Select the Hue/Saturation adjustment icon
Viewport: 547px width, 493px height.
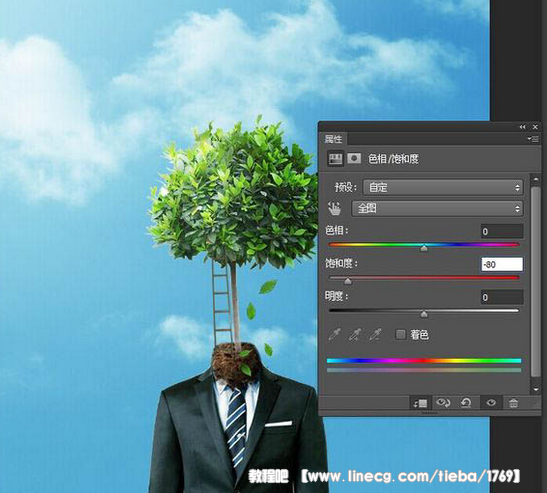[x=335, y=159]
